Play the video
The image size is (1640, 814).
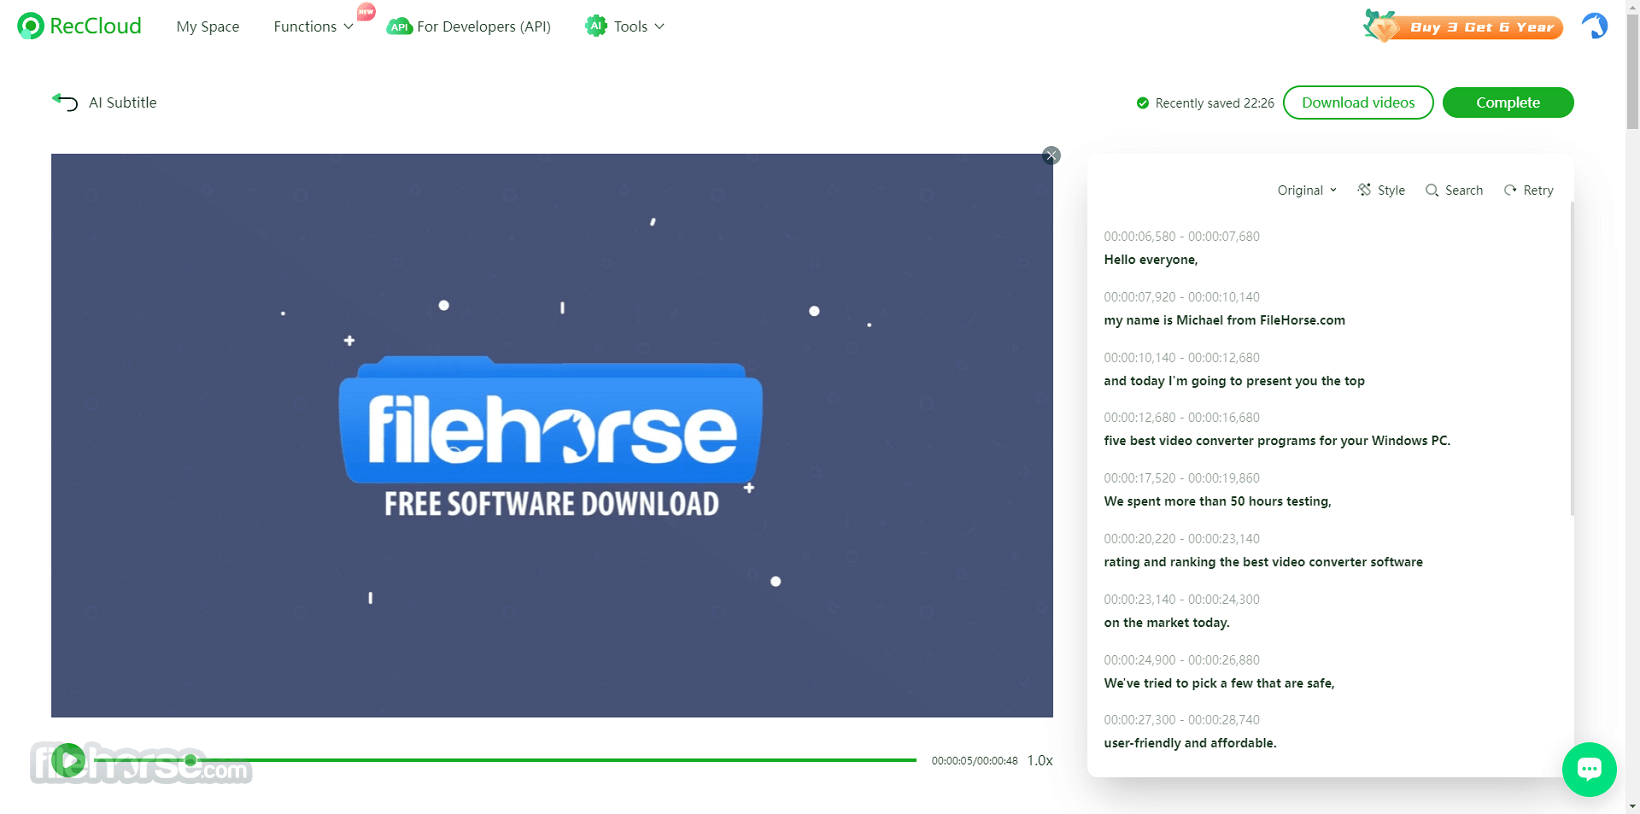click(68, 761)
